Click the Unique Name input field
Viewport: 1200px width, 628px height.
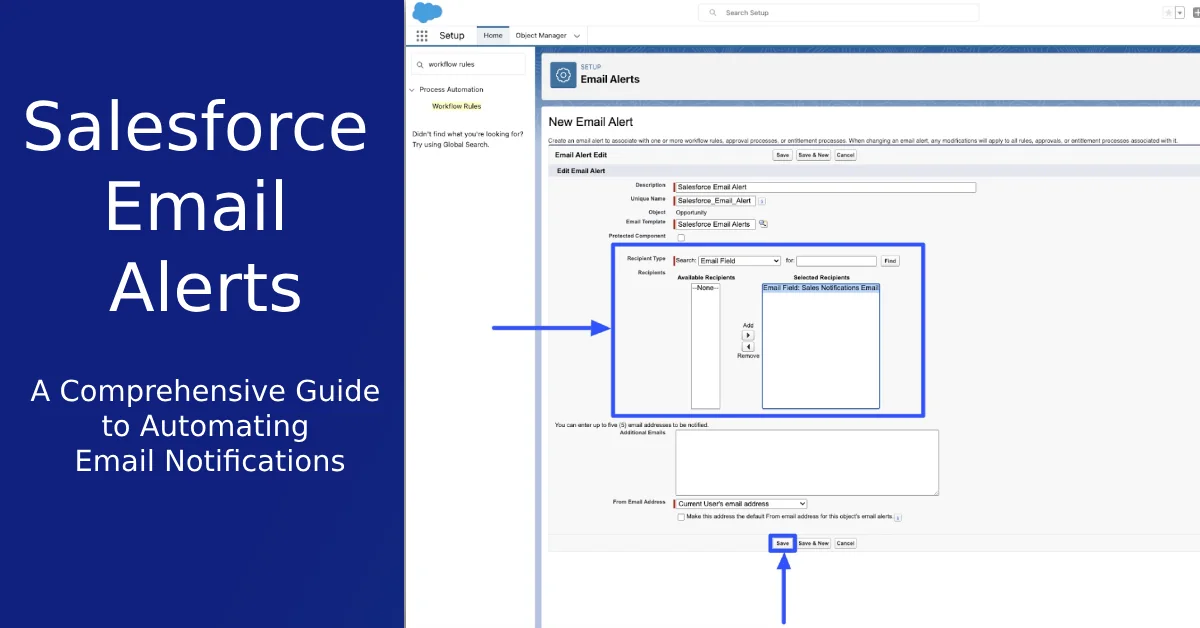pos(715,201)
